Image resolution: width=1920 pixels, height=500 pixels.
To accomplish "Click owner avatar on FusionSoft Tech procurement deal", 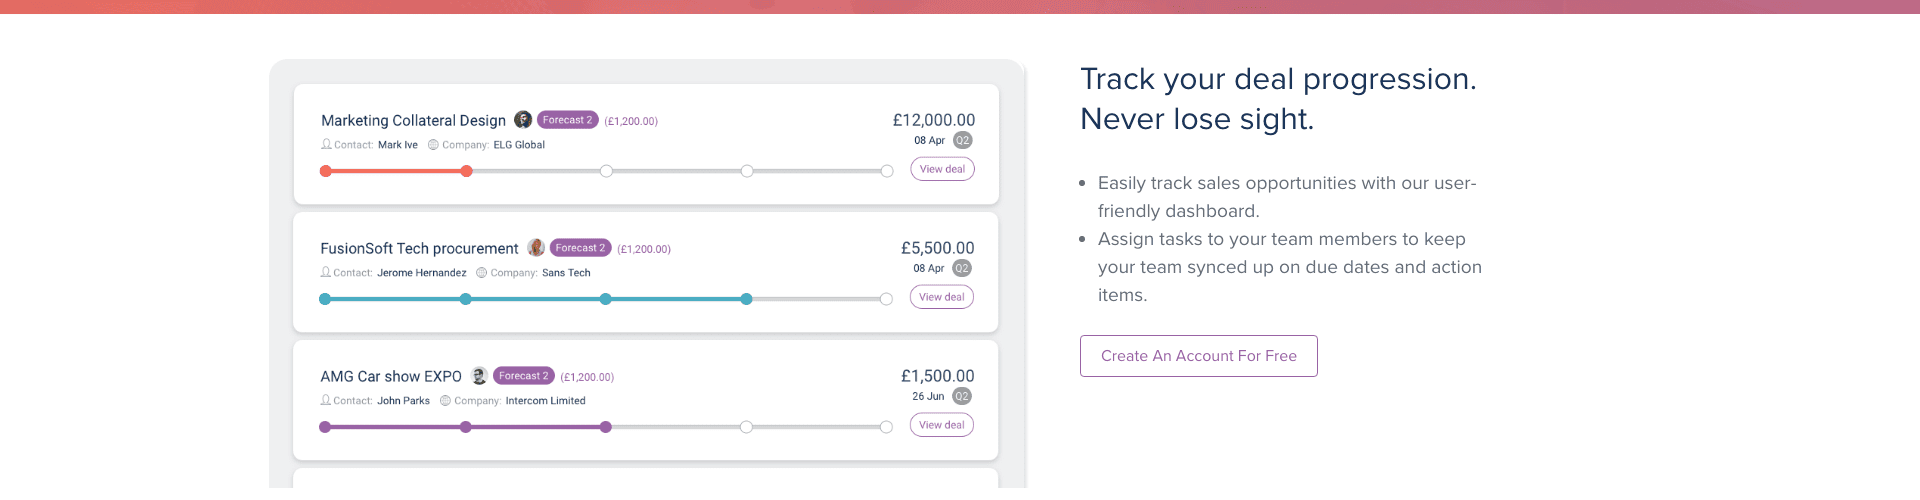I will 536,248.
